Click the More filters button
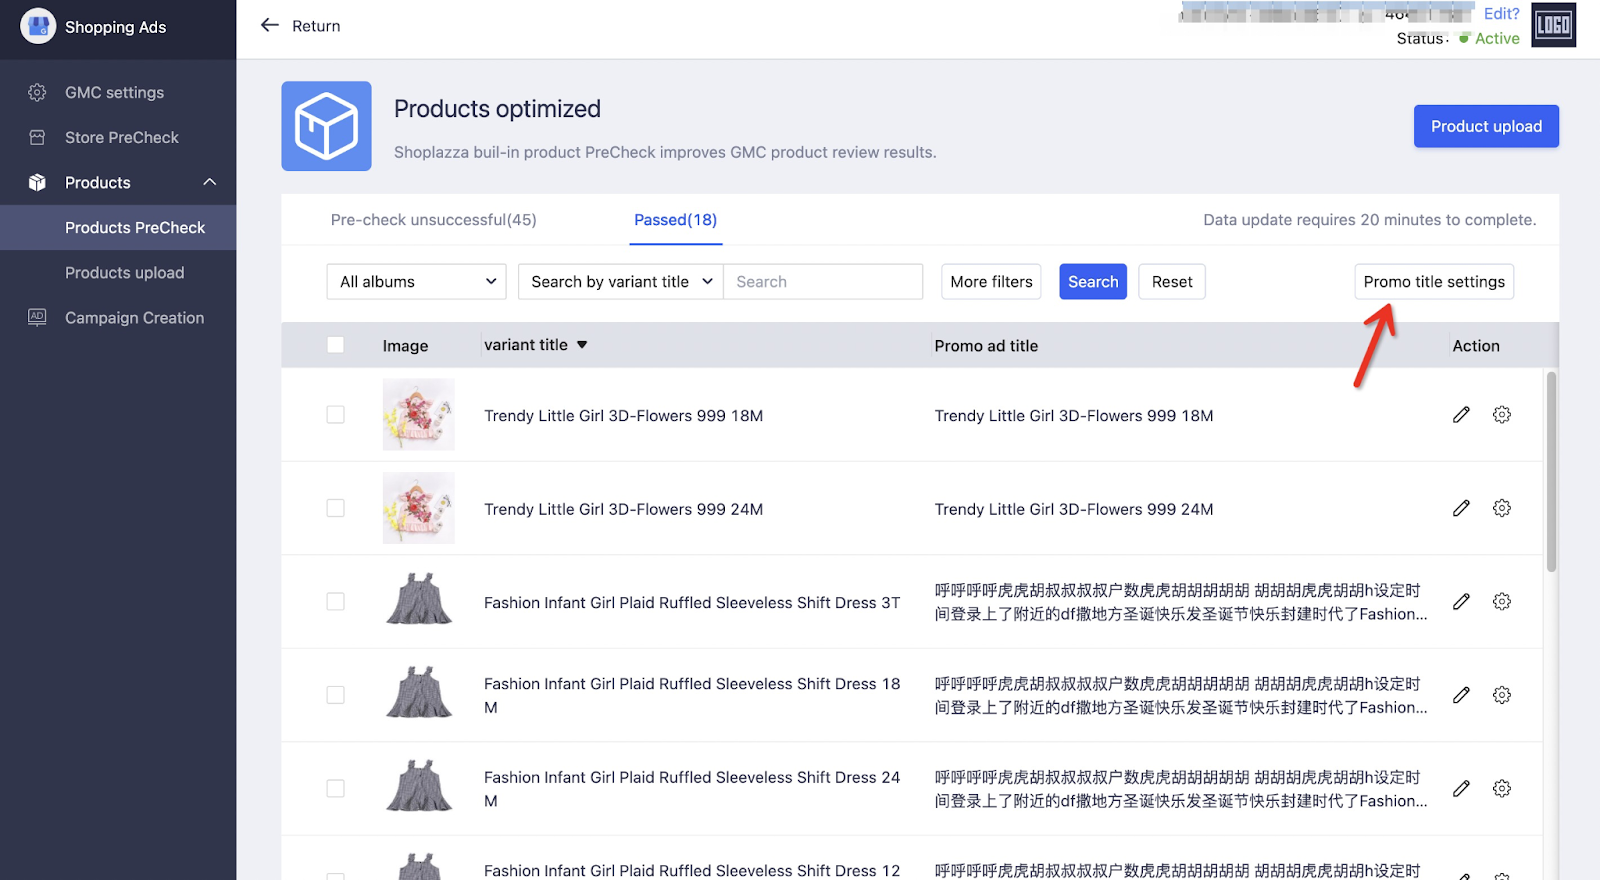 pyautogui.click(x=991, y=282)
